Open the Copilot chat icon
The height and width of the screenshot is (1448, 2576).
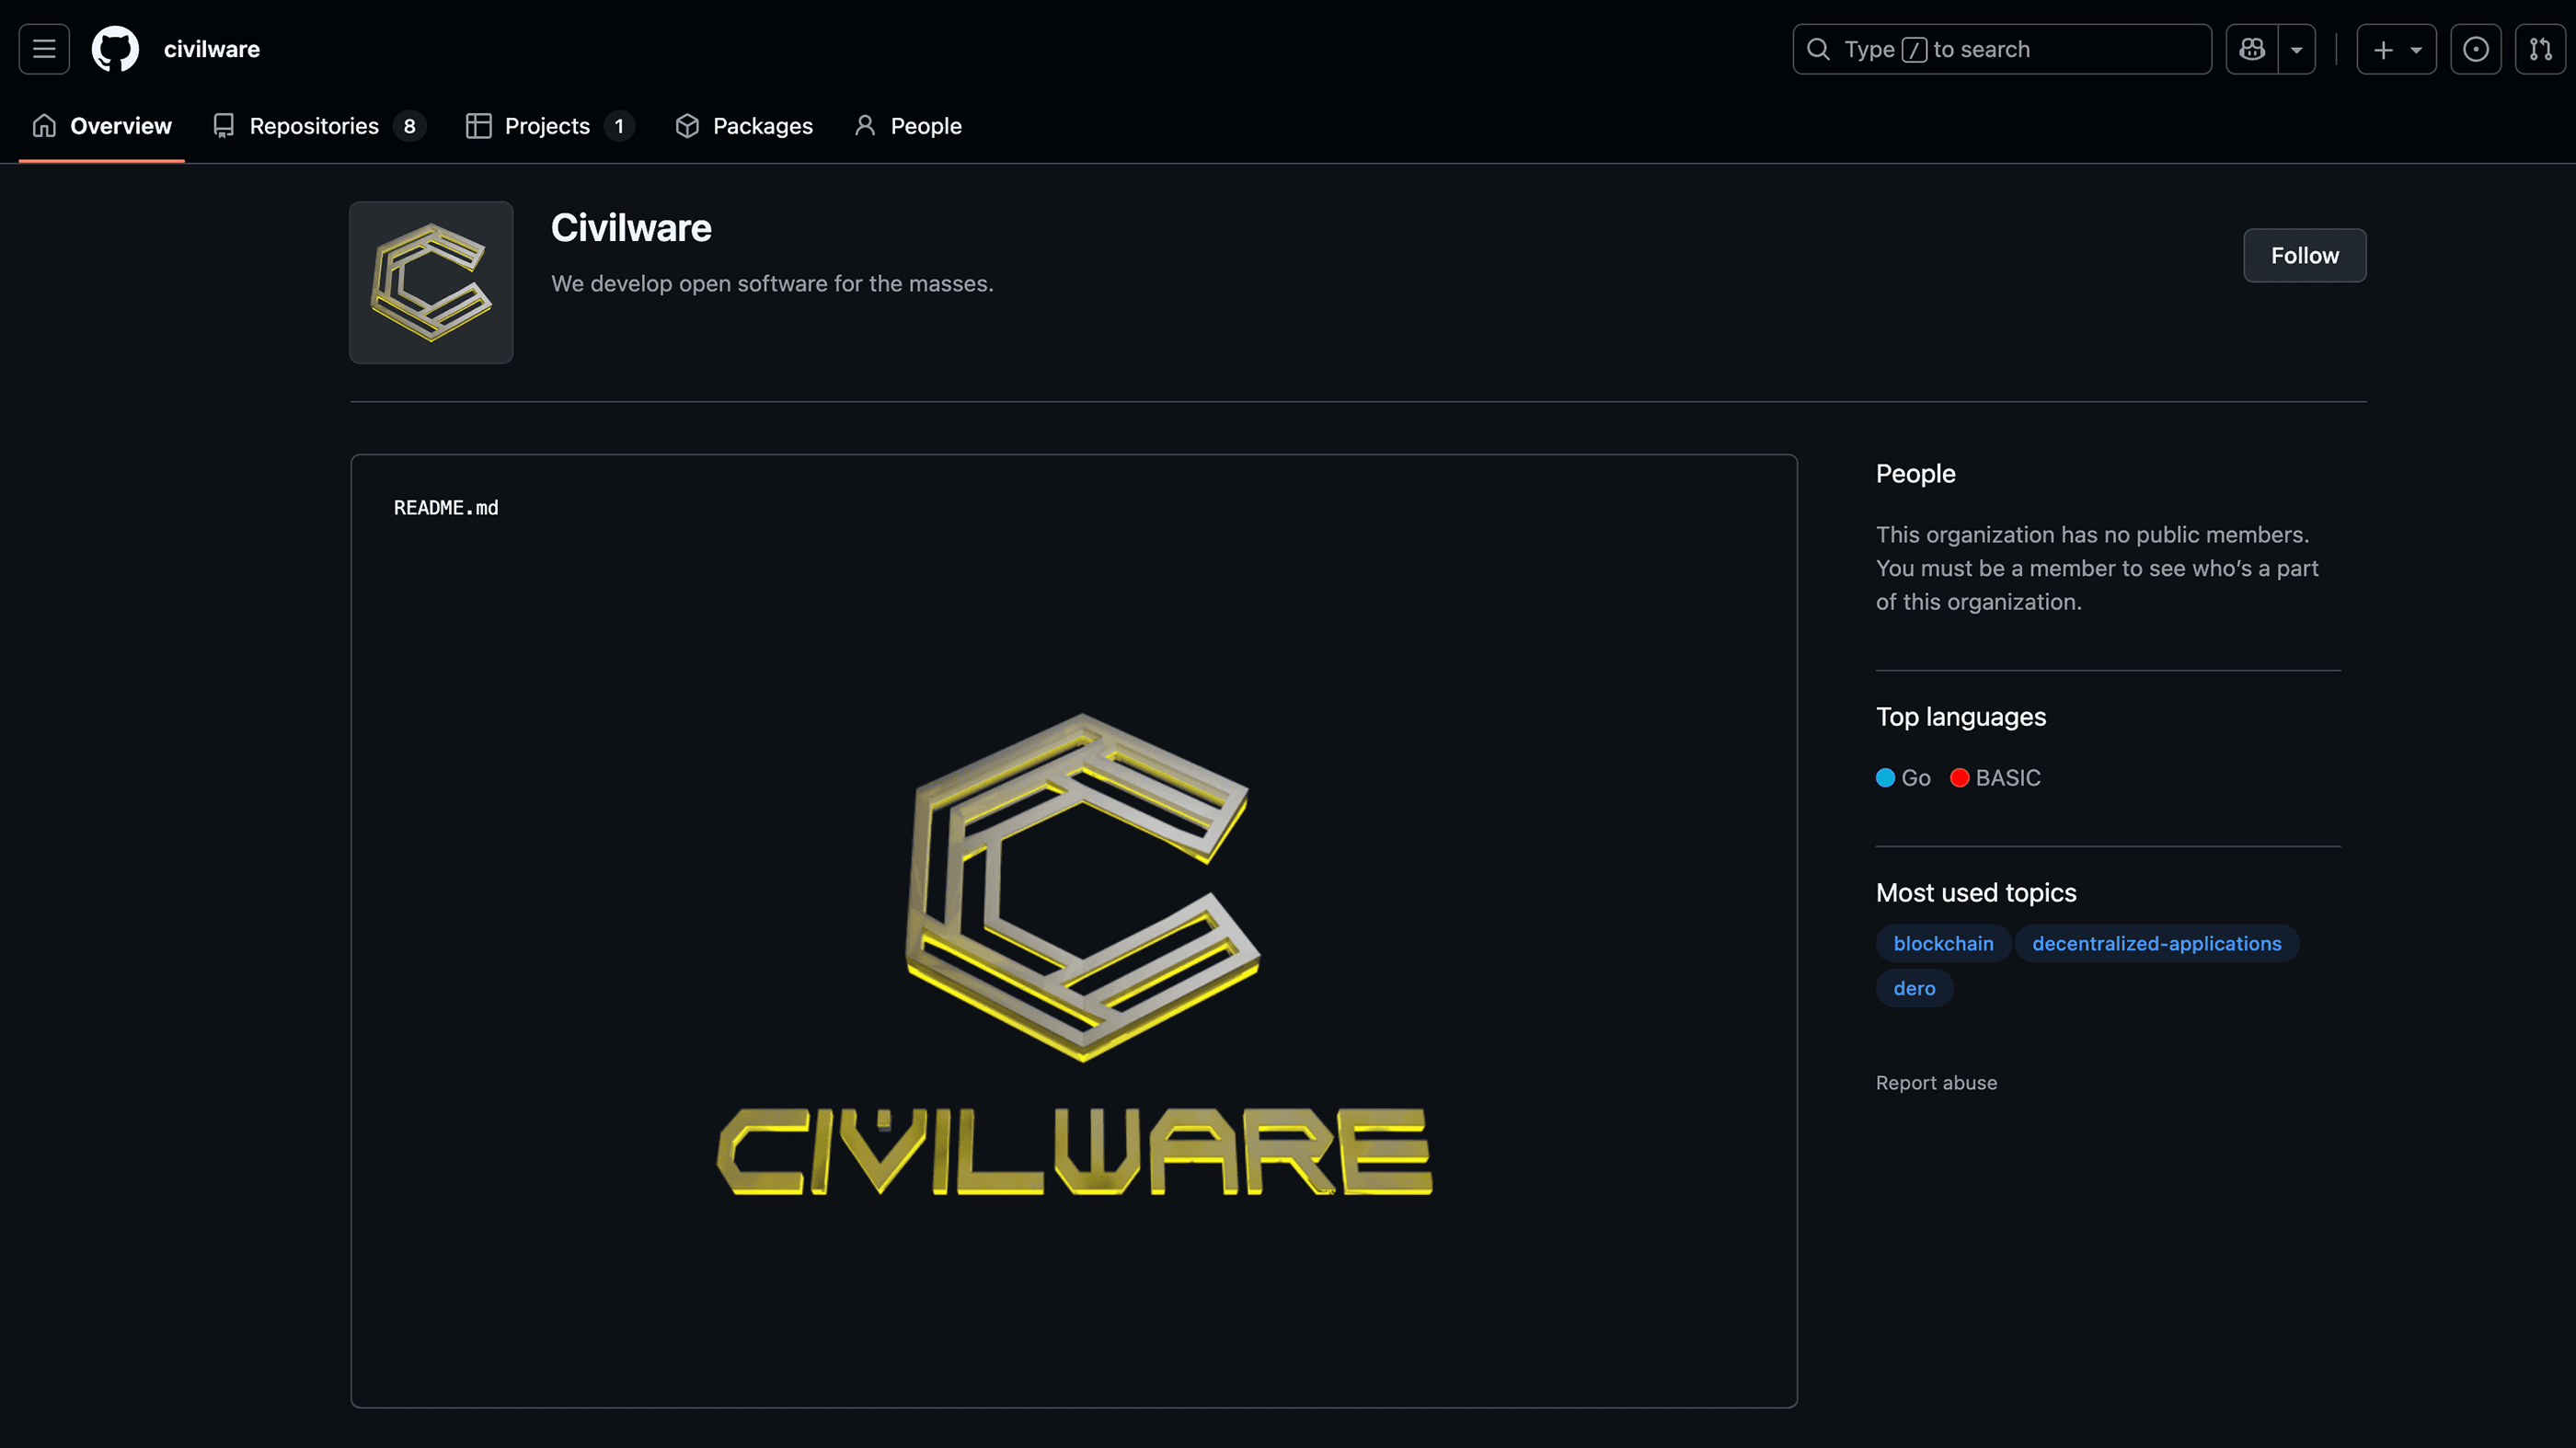point(2250,48)
